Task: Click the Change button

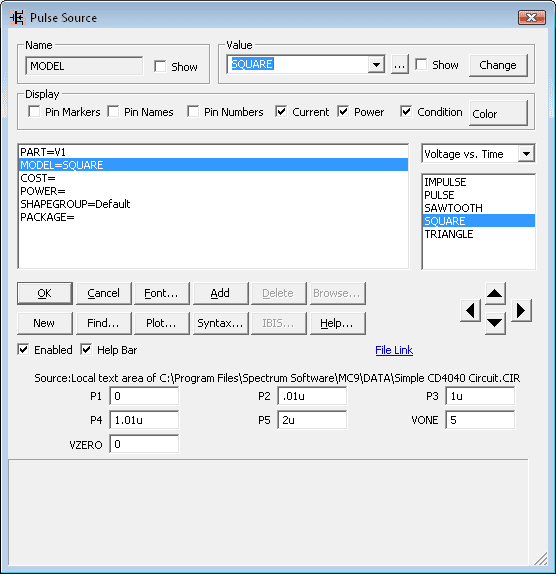Action: tap(498, 65)
